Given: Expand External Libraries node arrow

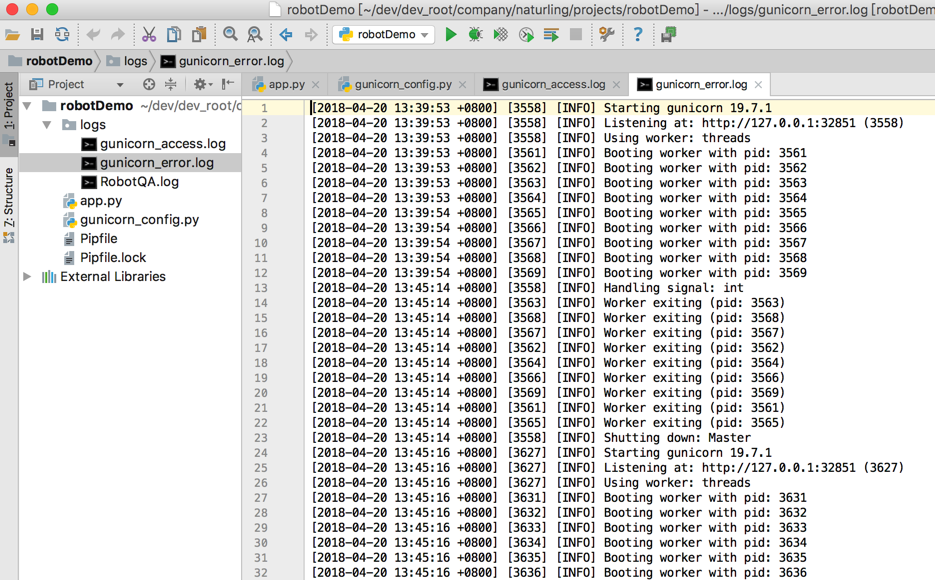Looking at the screenshot, I should click(27, 277).
